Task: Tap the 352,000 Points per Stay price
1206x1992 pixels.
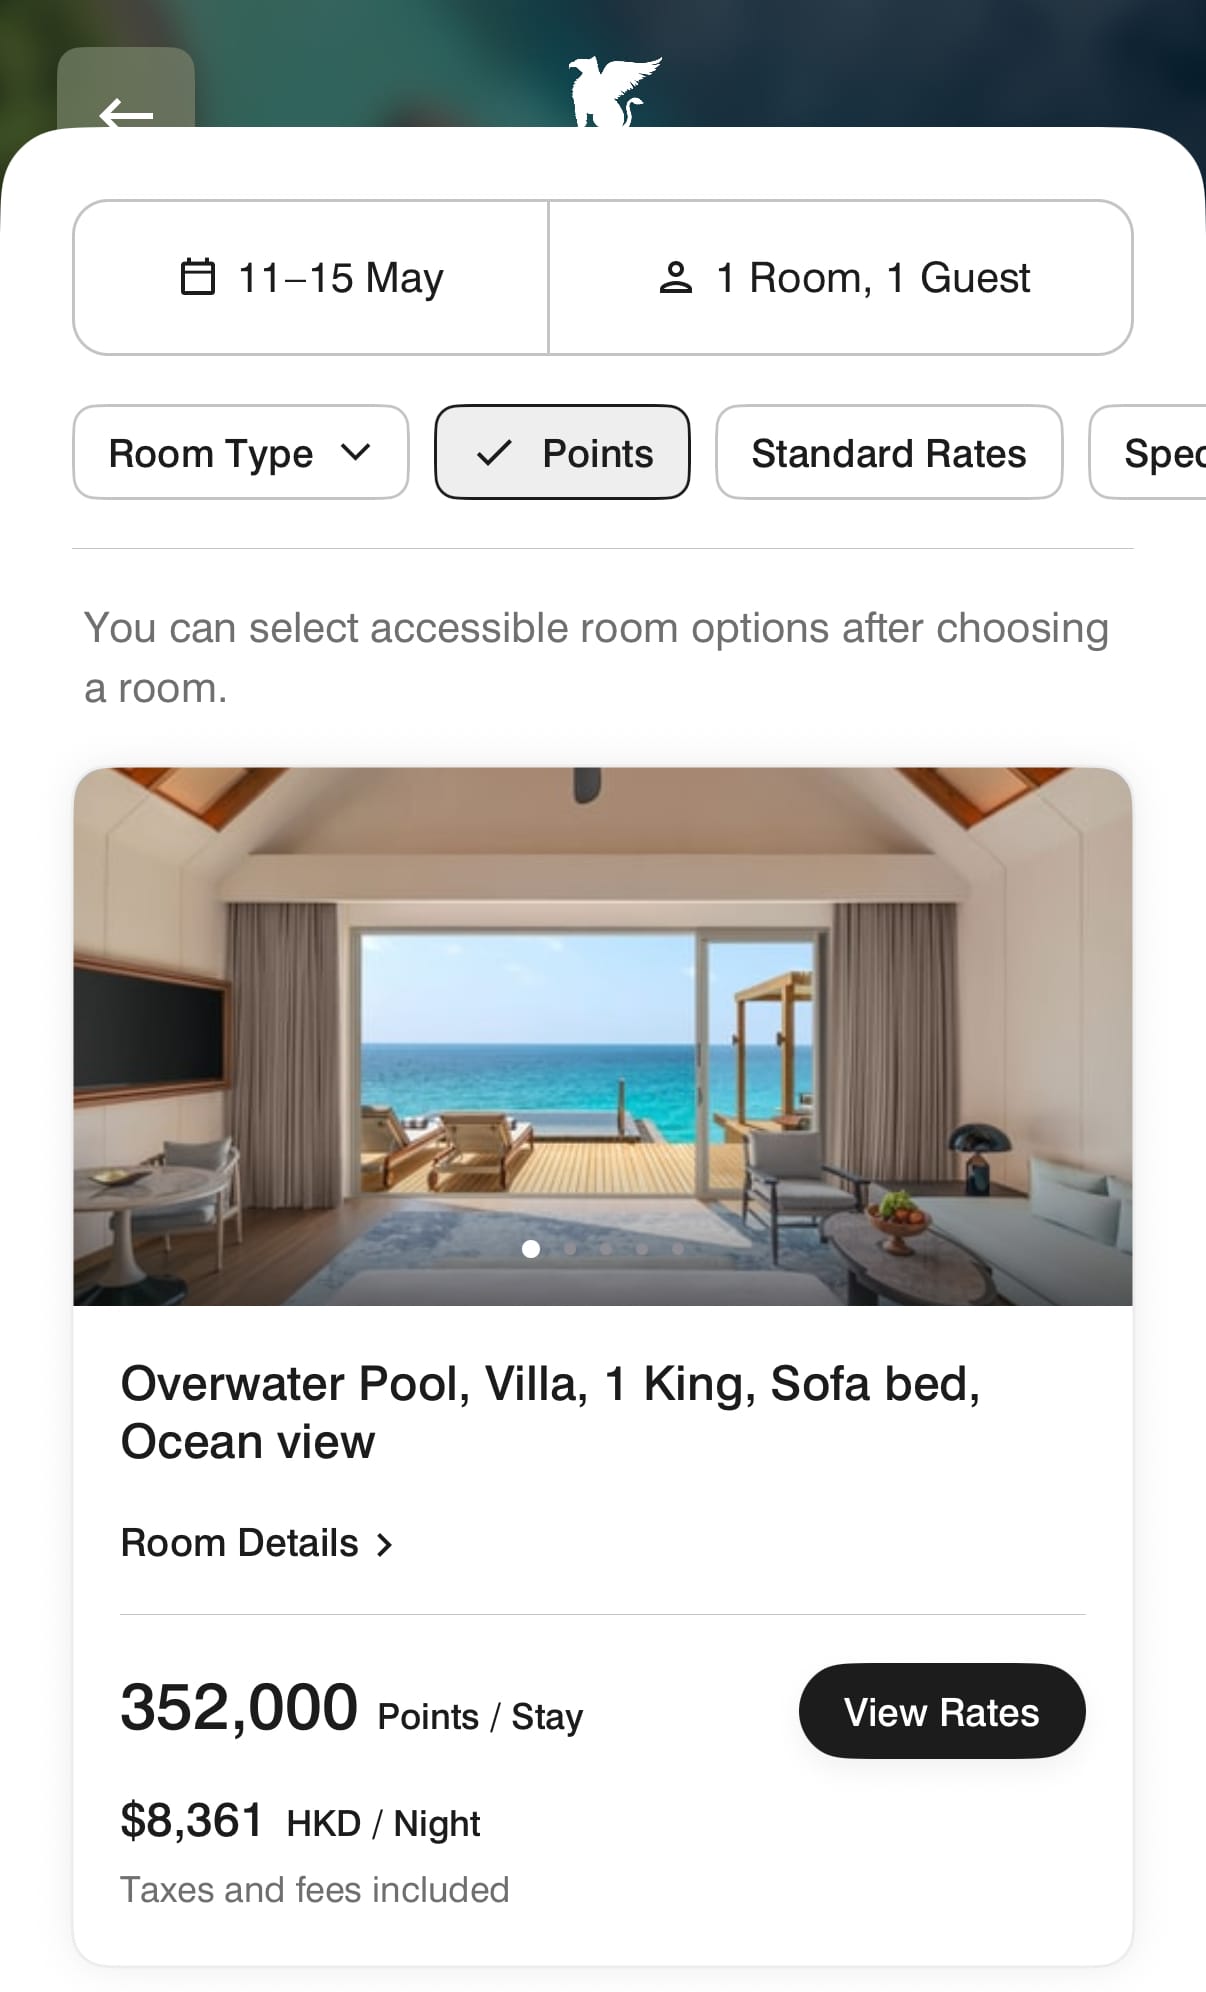Action: 352,1709
